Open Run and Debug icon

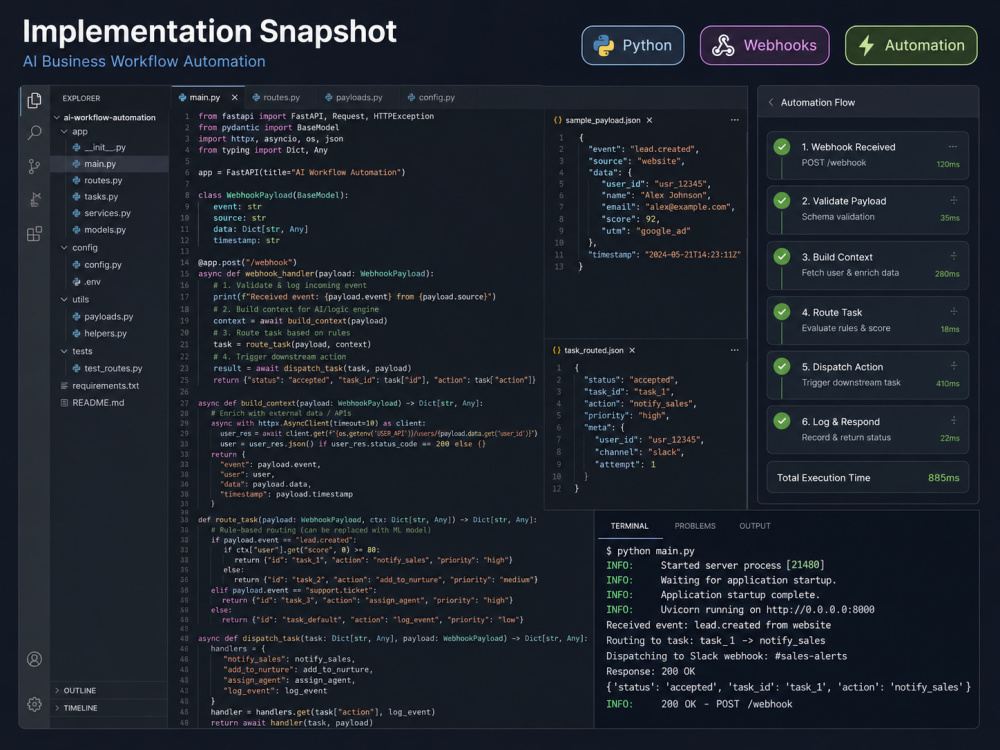click(x=34, y=200)
